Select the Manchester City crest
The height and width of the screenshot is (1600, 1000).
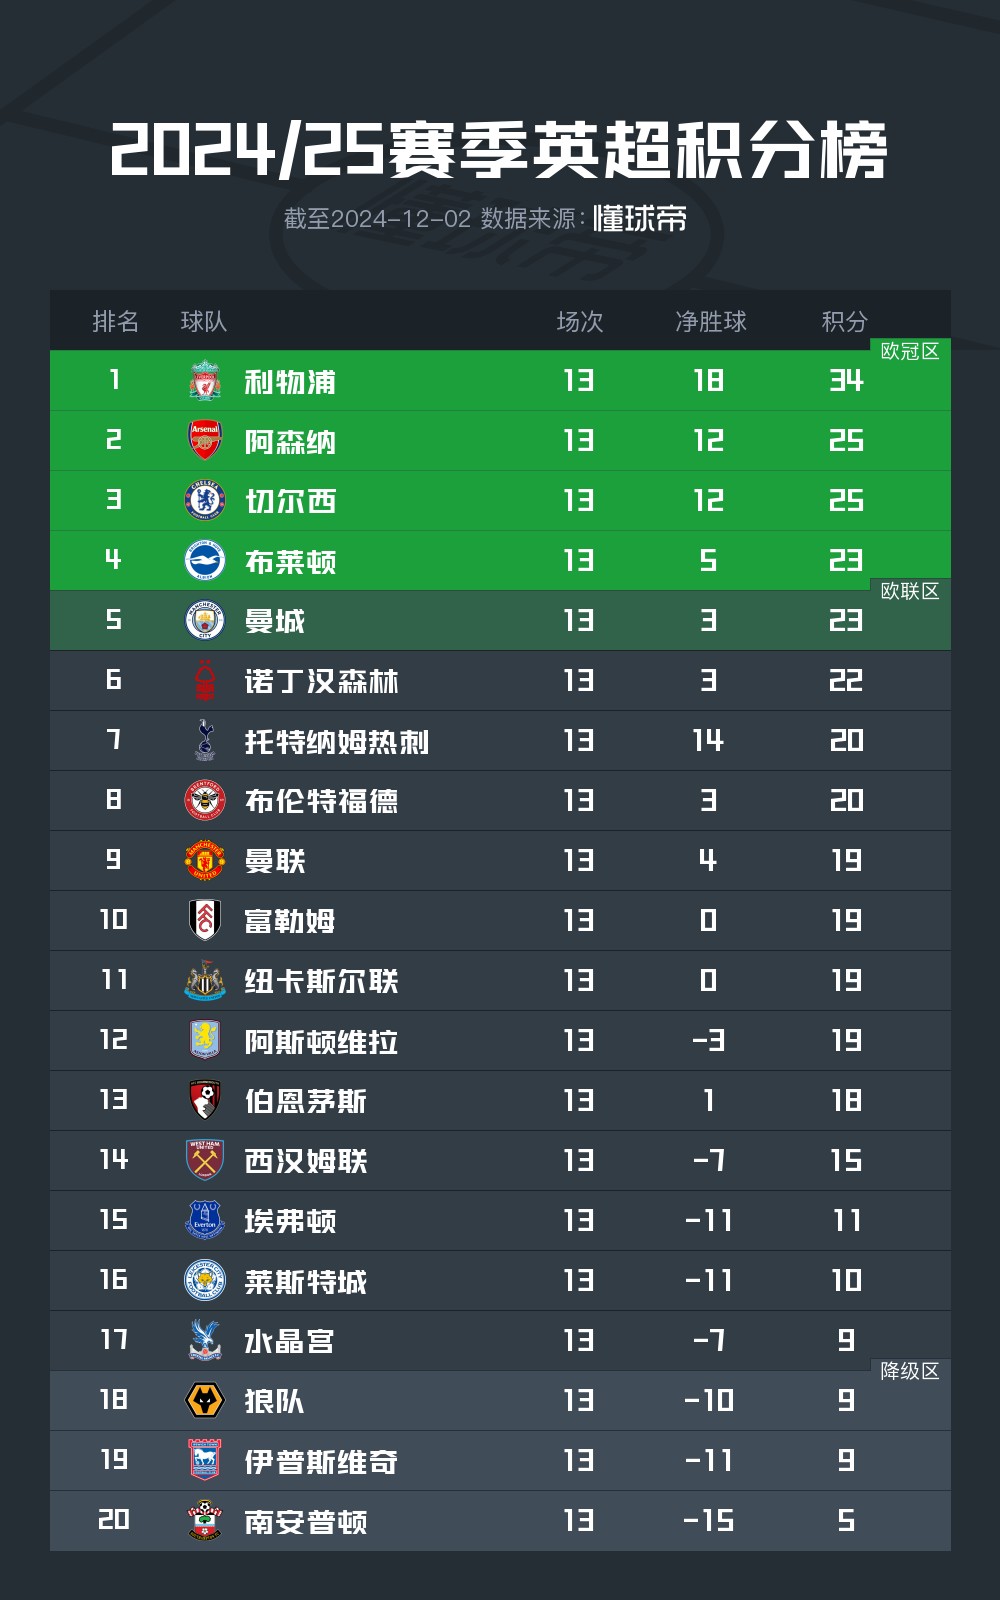(x=205, y=620)
